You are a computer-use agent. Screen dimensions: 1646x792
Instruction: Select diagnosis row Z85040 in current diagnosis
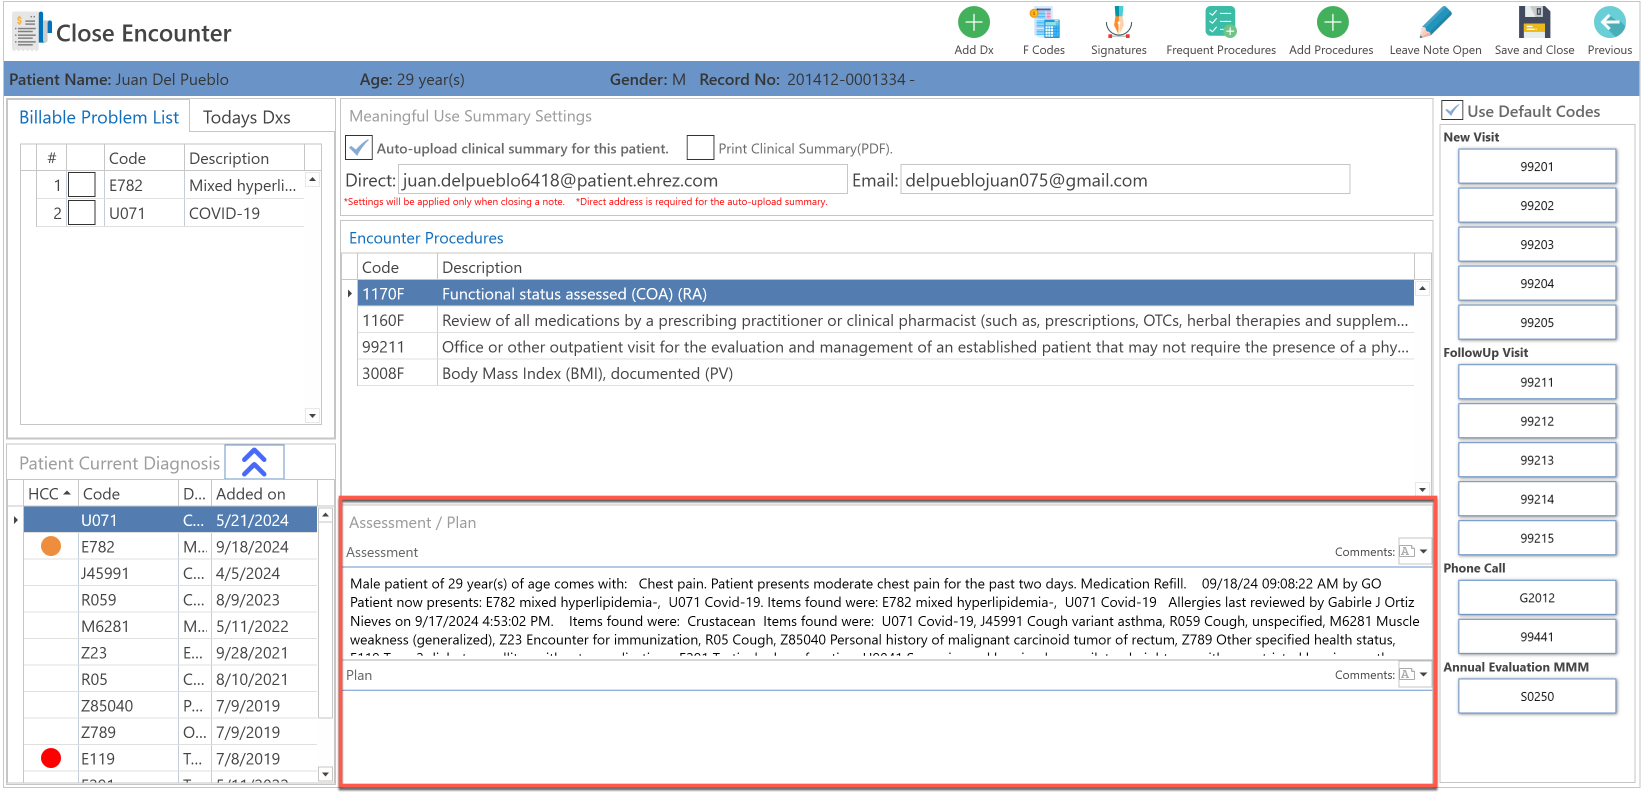[170, 705]
